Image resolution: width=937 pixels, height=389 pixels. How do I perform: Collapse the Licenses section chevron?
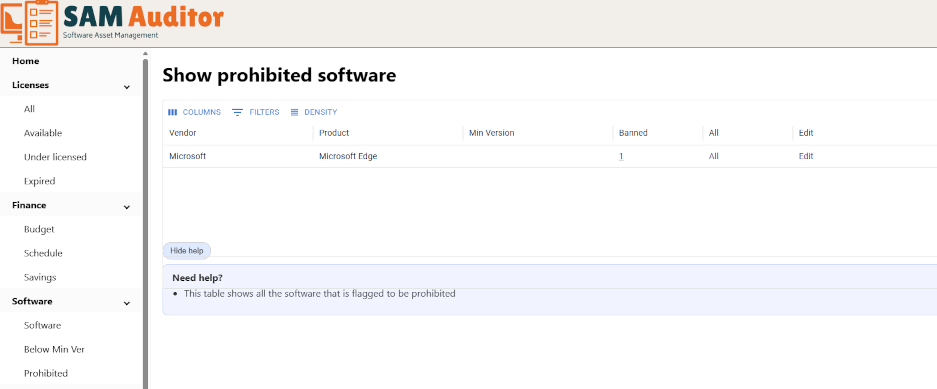[x=127, y=87]
